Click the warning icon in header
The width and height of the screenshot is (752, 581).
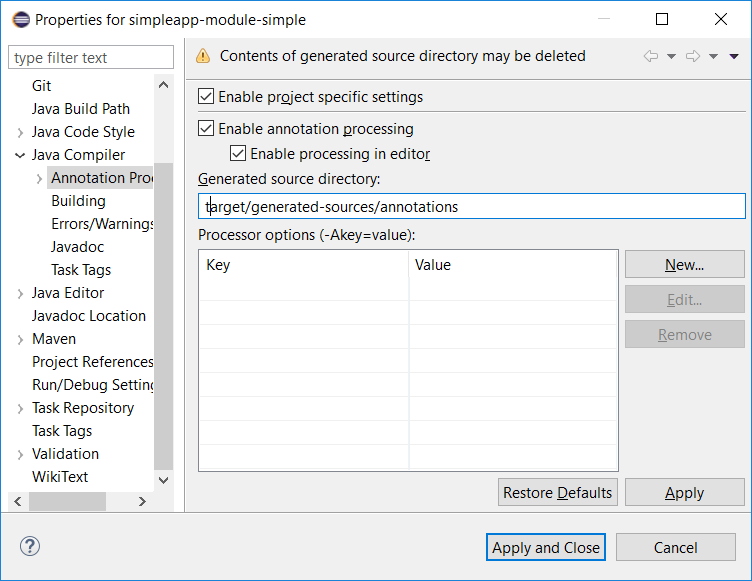tap(203, 57)
